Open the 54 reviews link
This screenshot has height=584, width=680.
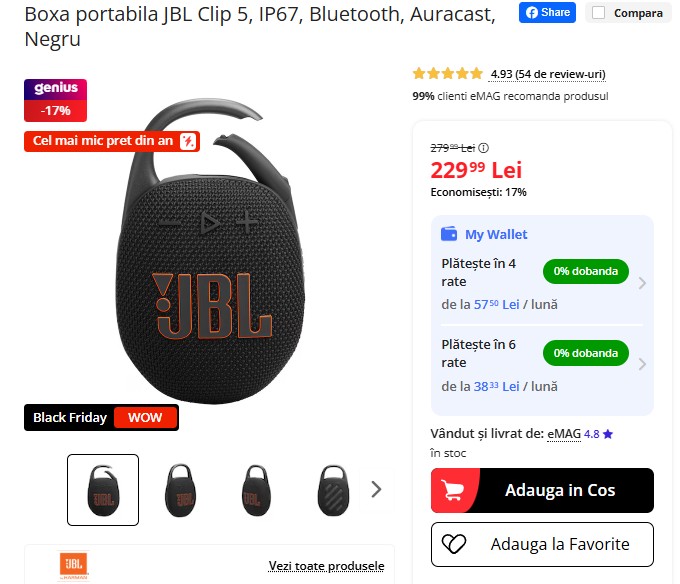[548, 74]
